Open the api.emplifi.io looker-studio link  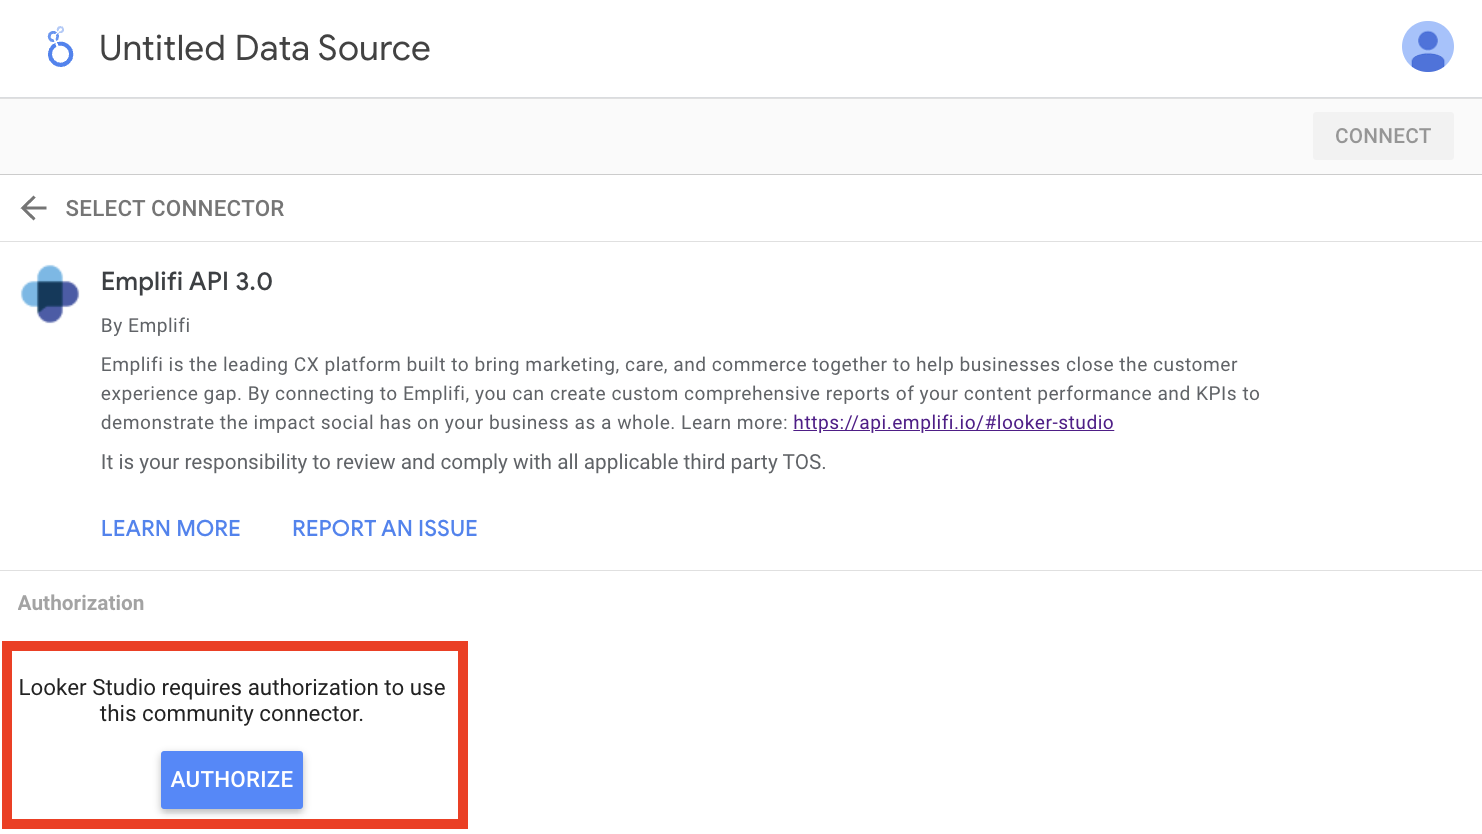[953, 422]
